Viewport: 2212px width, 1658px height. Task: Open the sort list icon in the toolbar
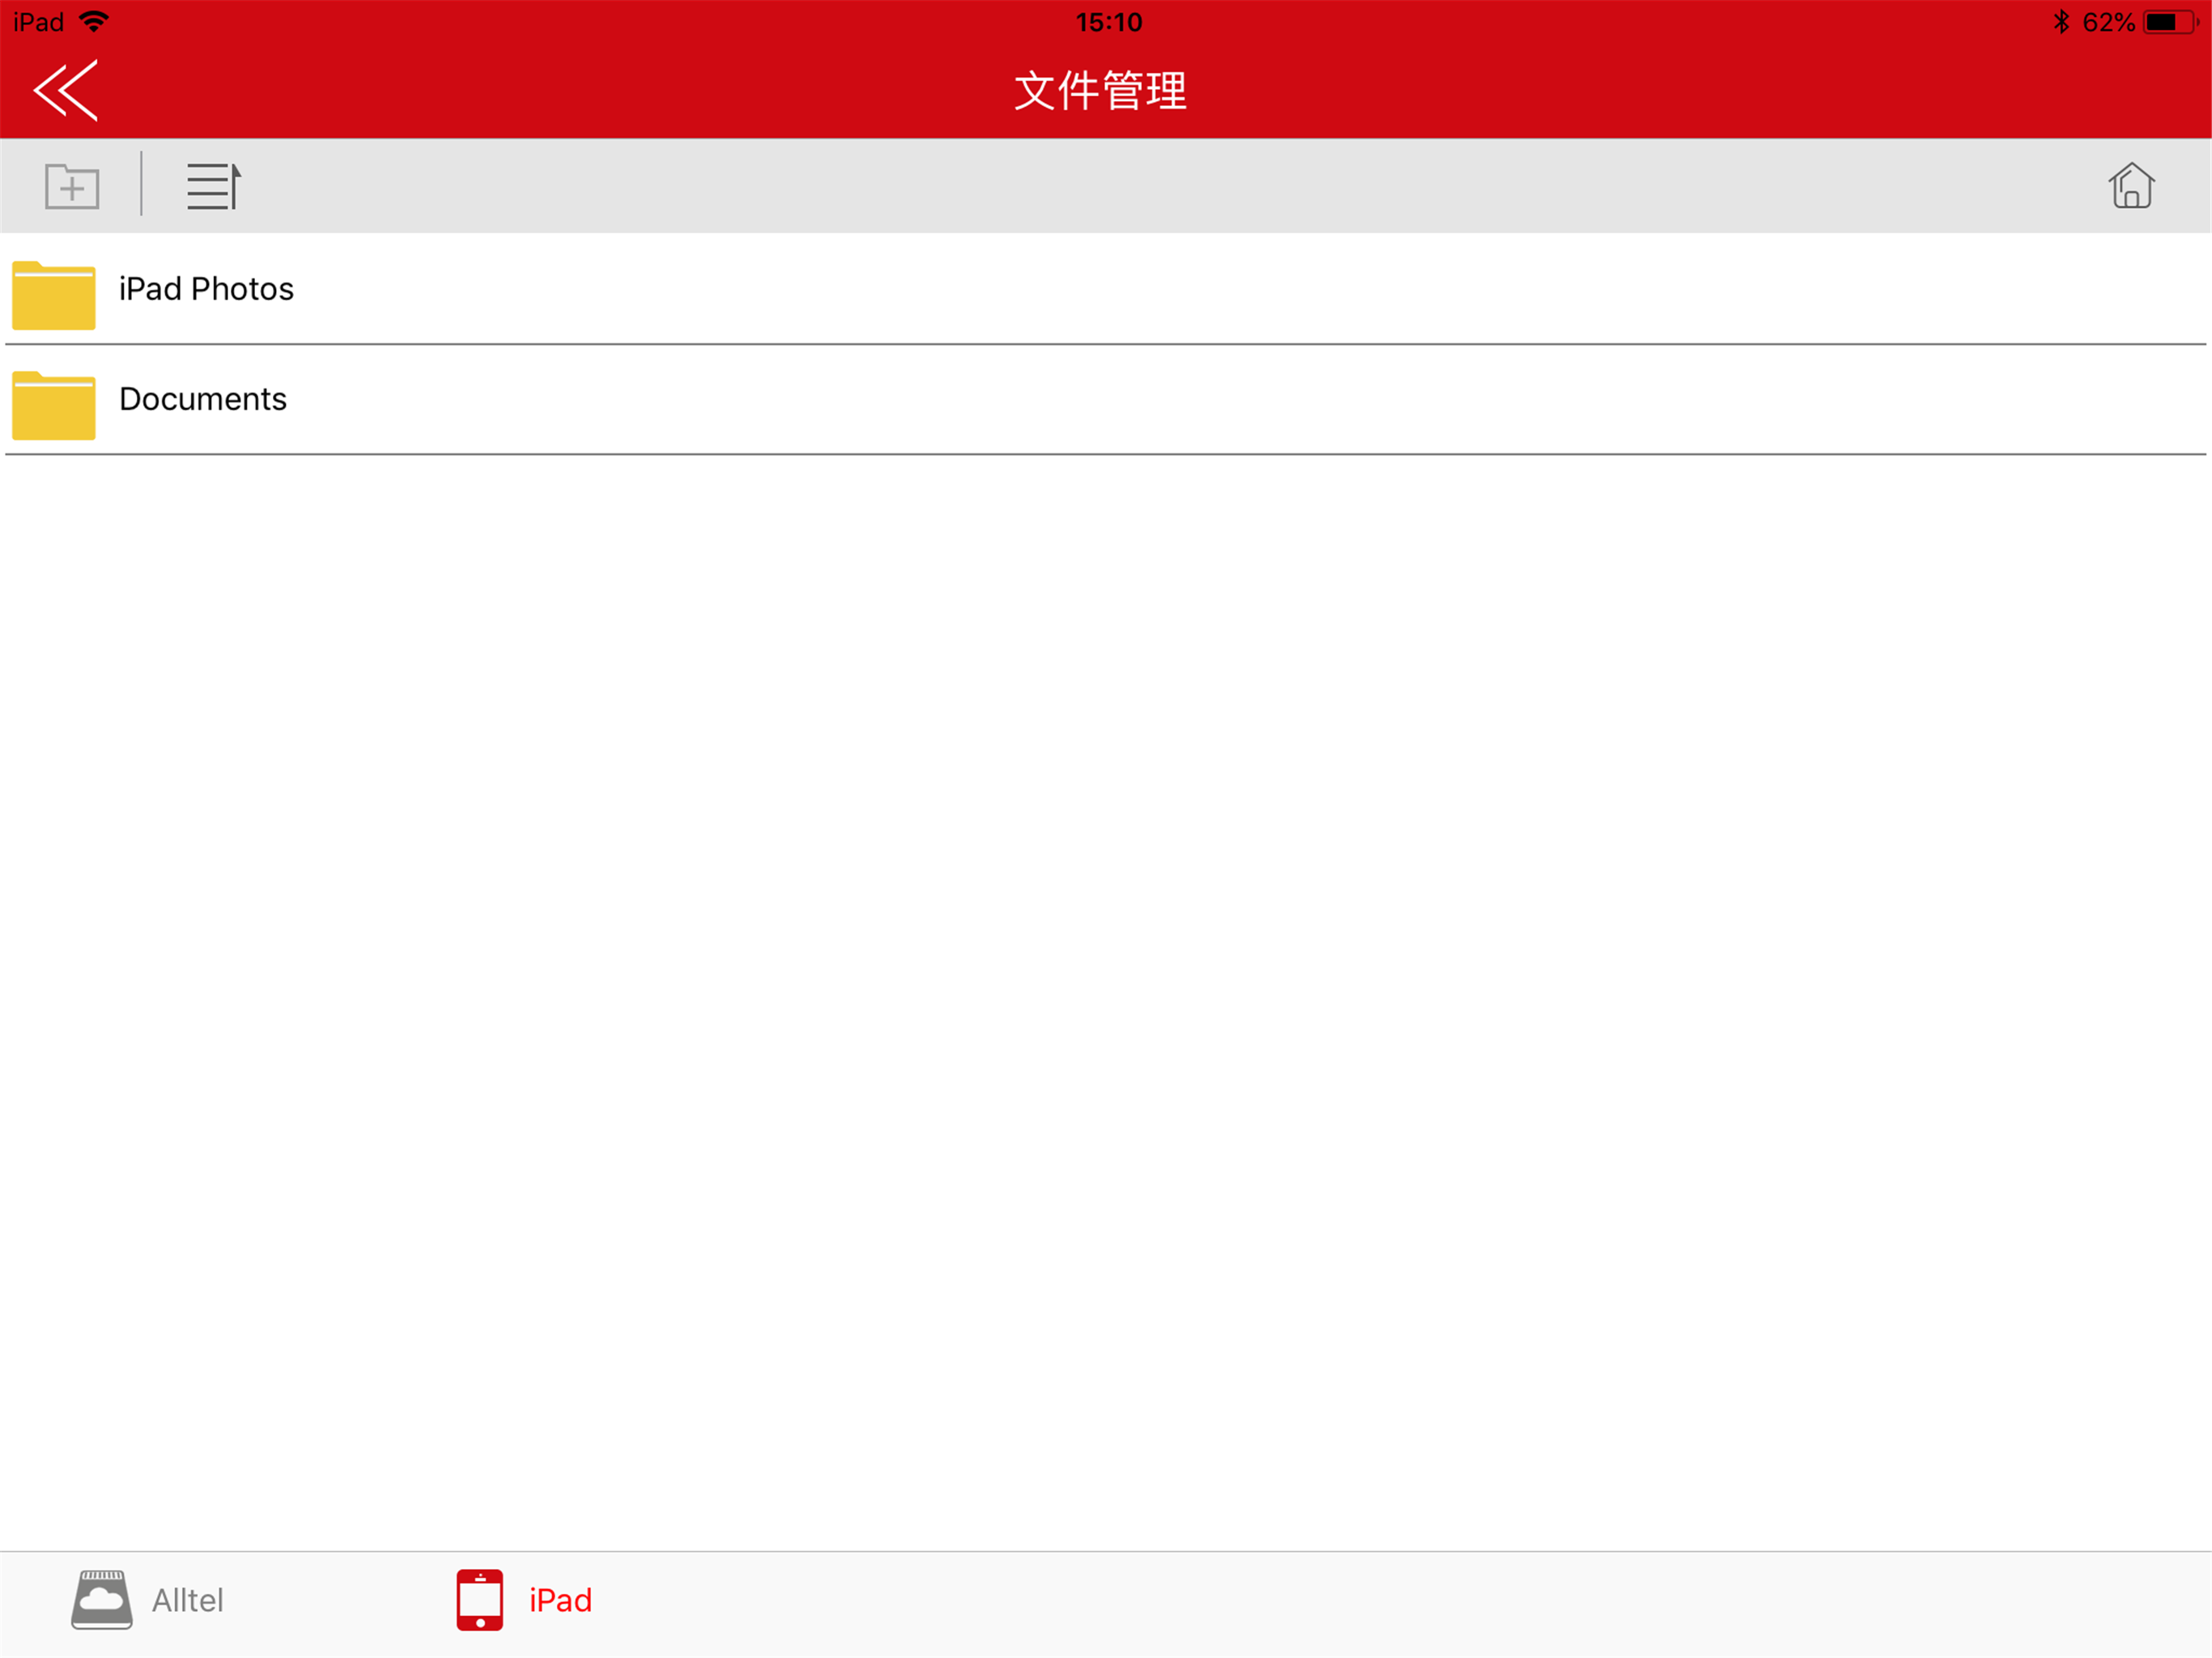[x=214, y=186]
